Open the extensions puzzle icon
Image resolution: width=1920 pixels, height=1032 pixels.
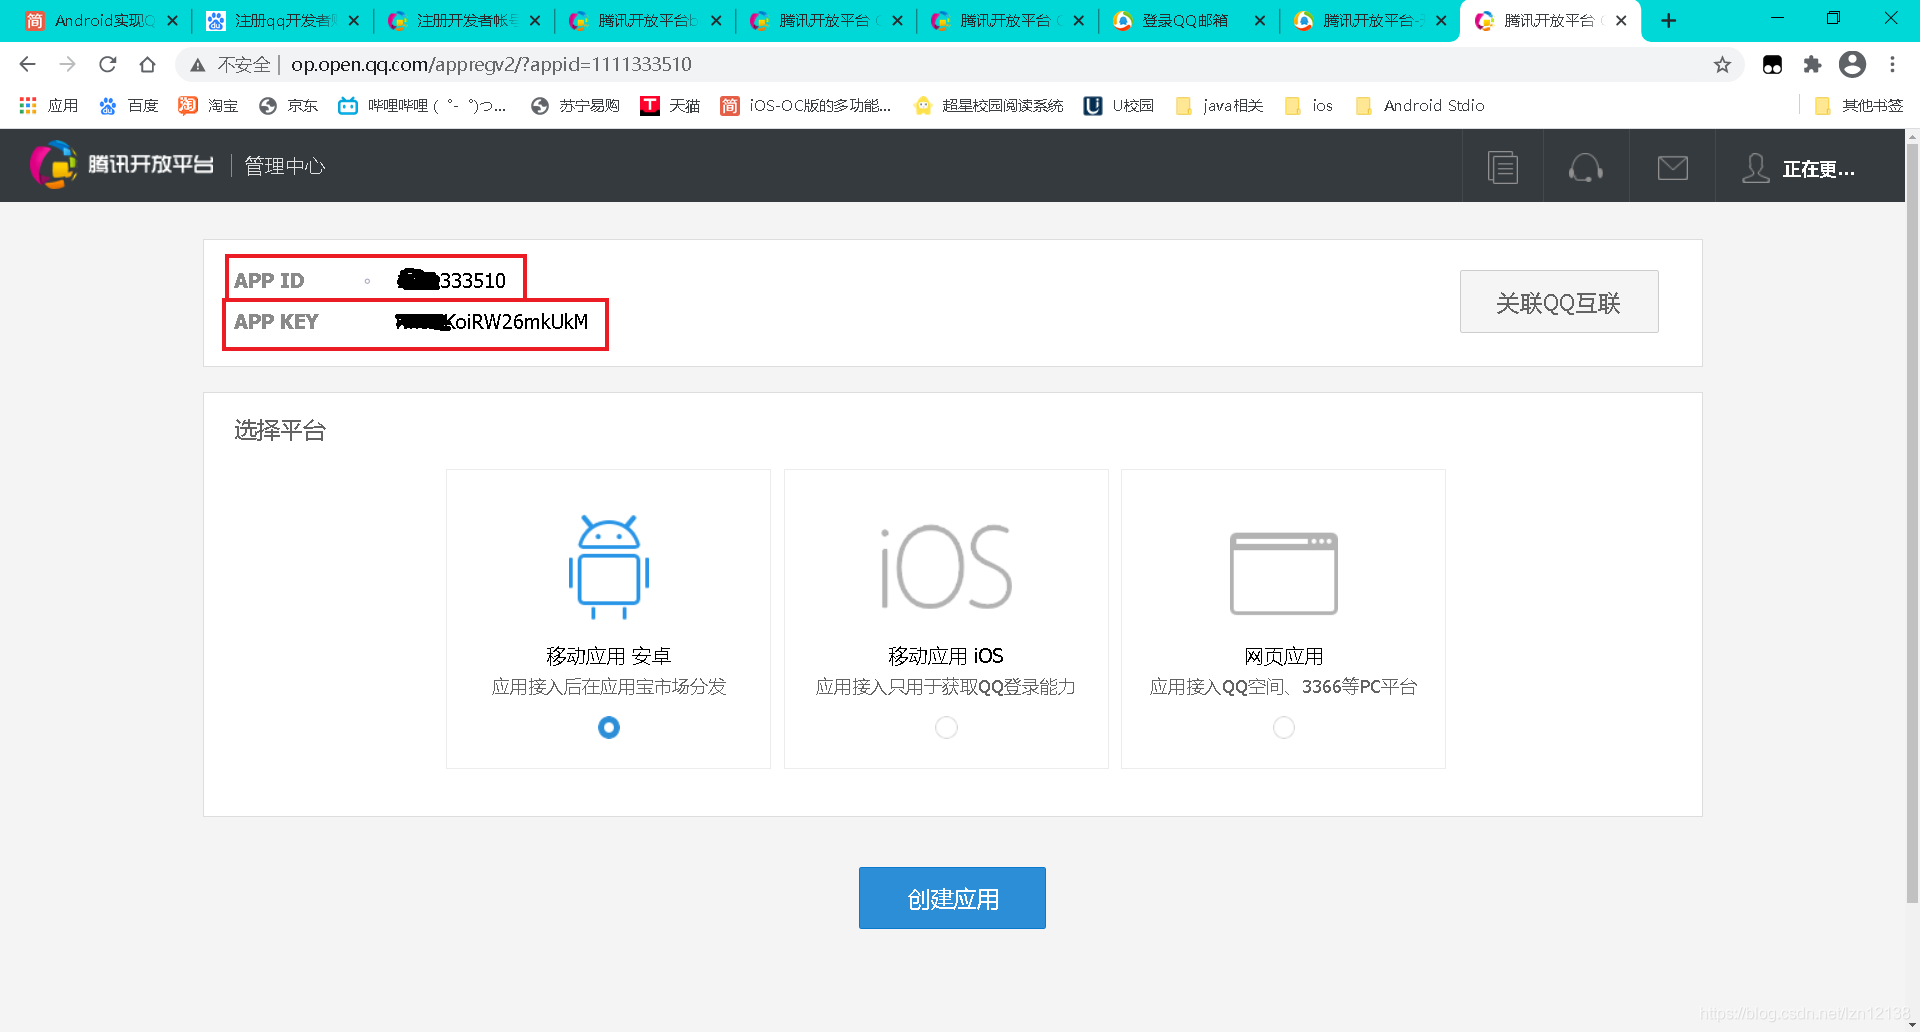1812,64
